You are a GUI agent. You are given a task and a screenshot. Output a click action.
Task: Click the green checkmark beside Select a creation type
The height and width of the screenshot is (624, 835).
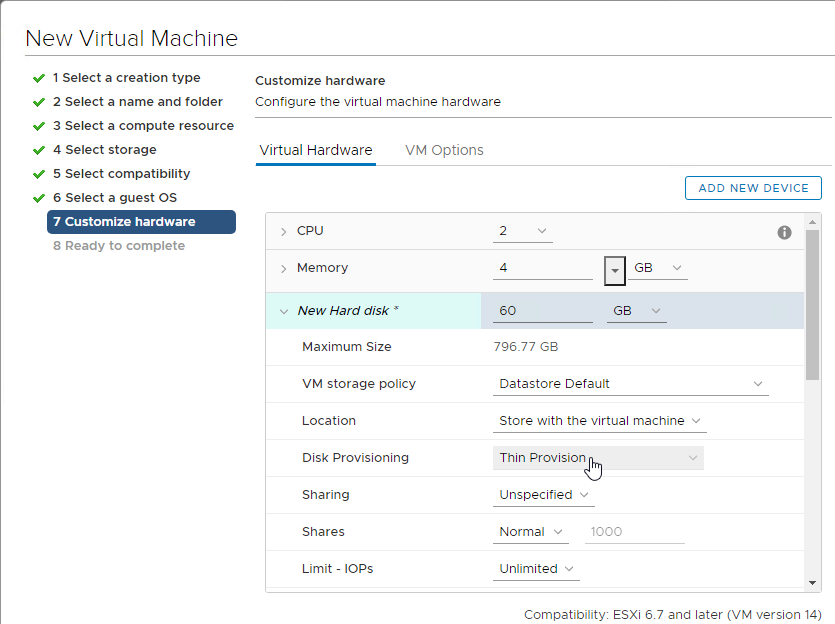[x=39, y=78]
